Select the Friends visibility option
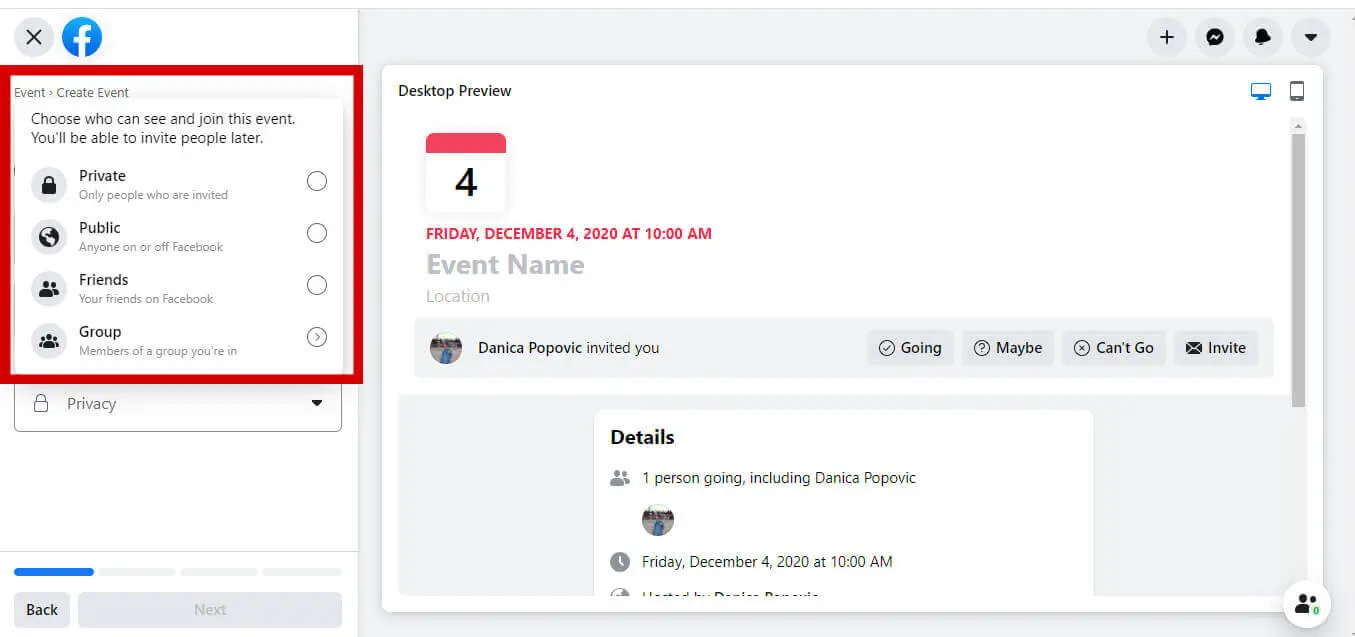The image size is (1355, 637). [x=316, y=285]
